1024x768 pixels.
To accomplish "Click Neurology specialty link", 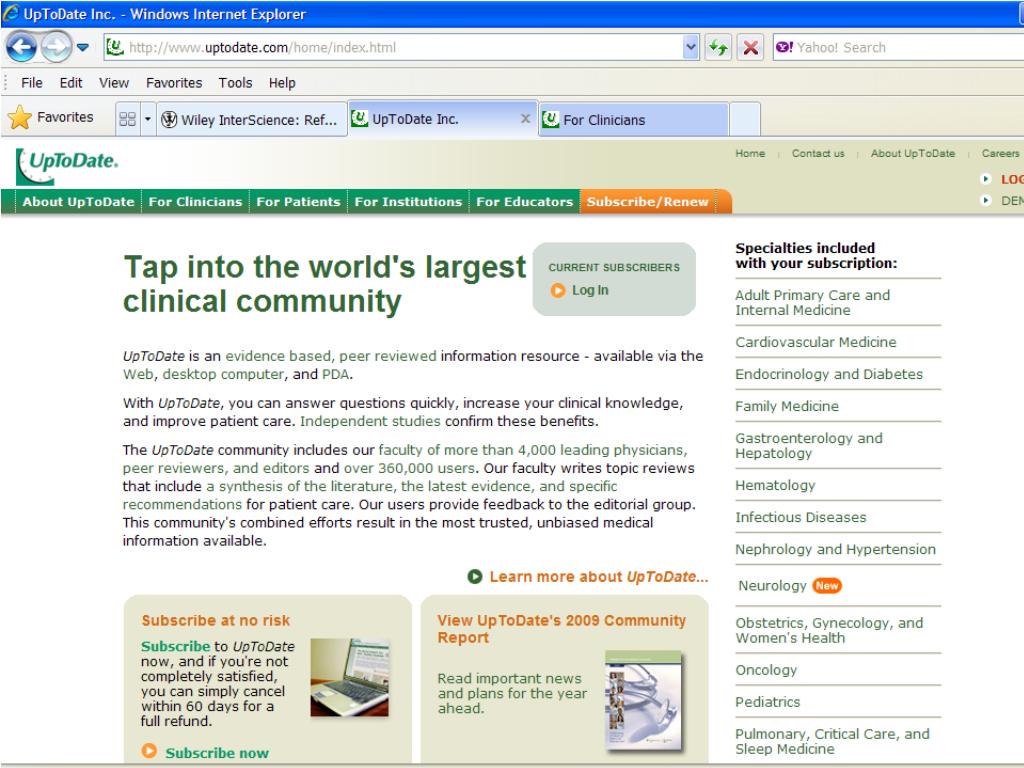I will 773,586.
